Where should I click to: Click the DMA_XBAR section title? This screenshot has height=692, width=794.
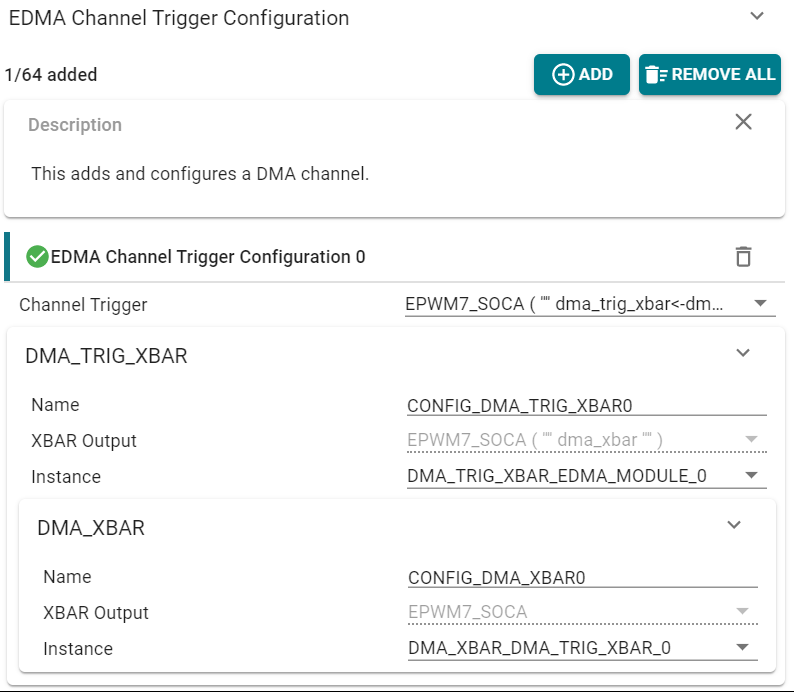point(91,528)
